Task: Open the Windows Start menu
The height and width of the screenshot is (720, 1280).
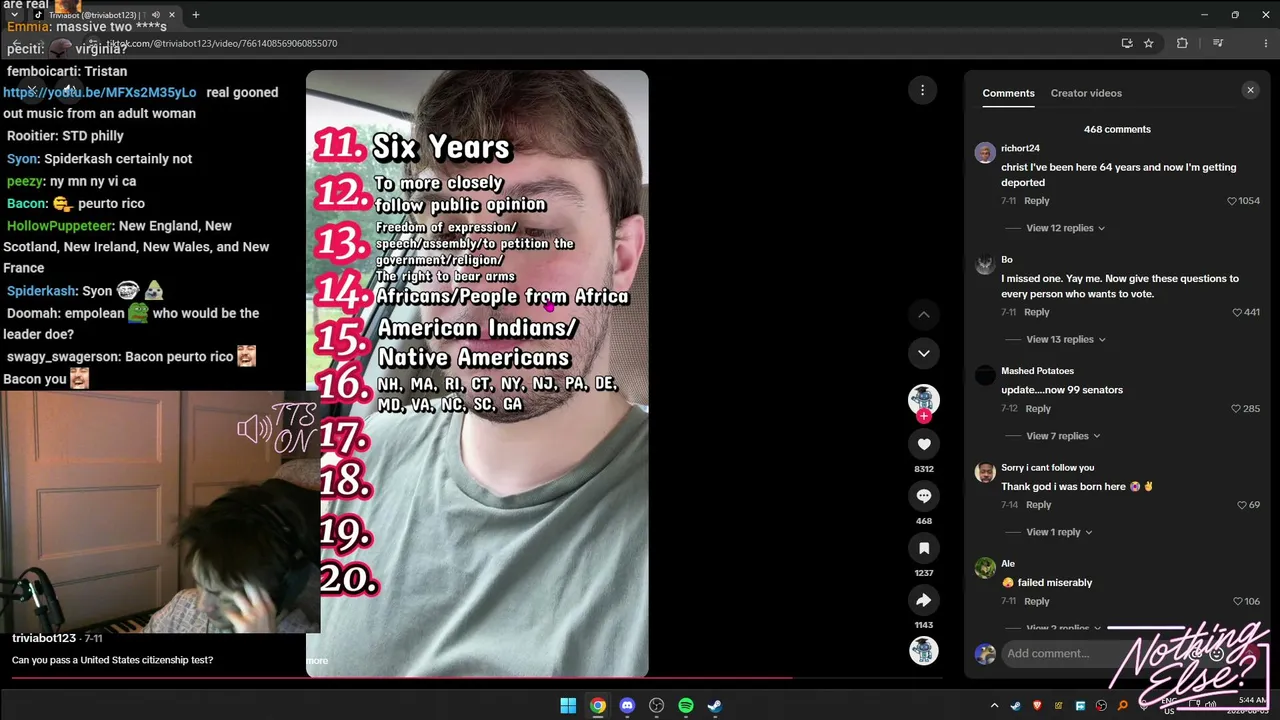Action: tap(568, 706)
